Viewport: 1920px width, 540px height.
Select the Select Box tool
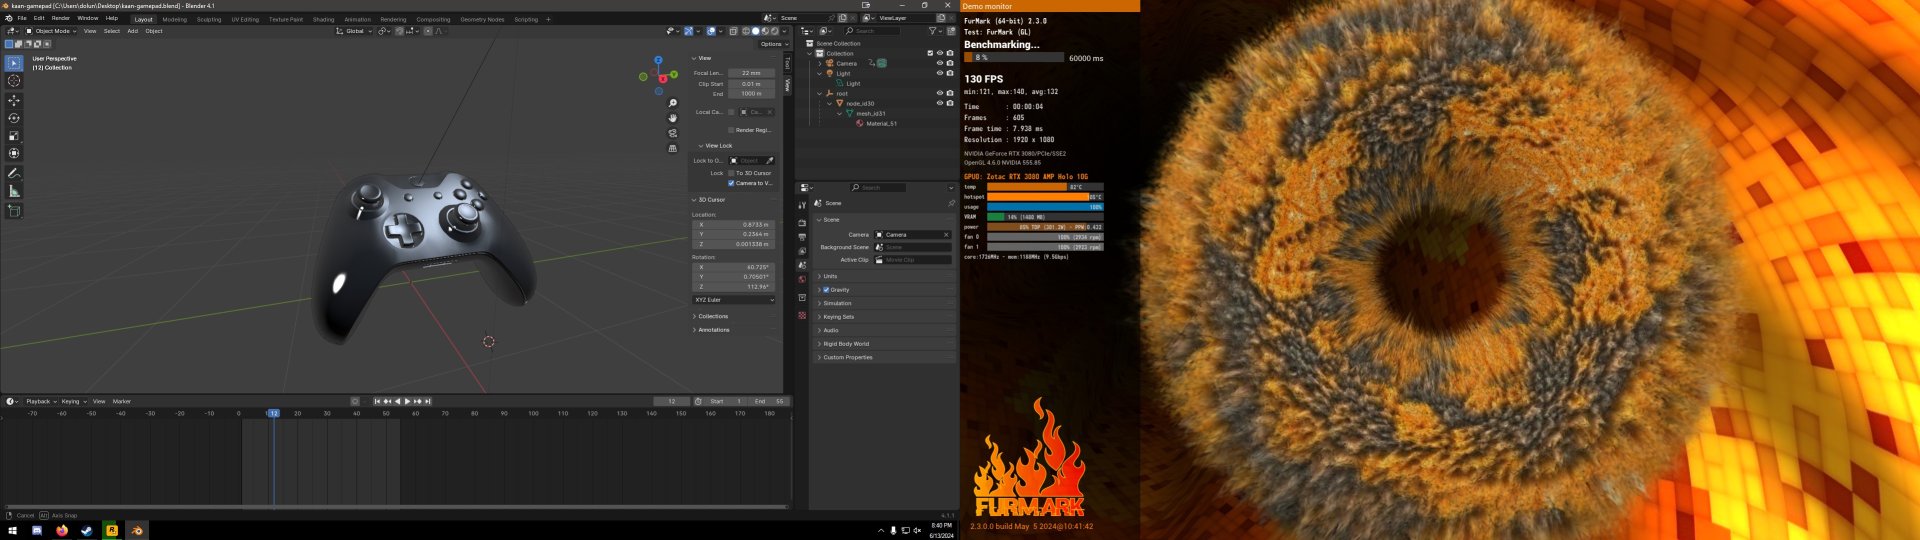tap(14, 63)
